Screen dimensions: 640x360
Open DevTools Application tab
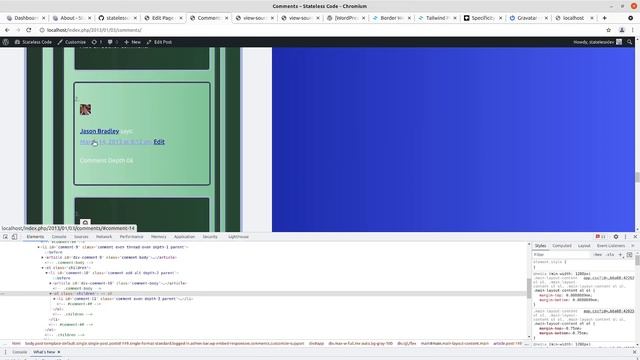tap(184, 237)
